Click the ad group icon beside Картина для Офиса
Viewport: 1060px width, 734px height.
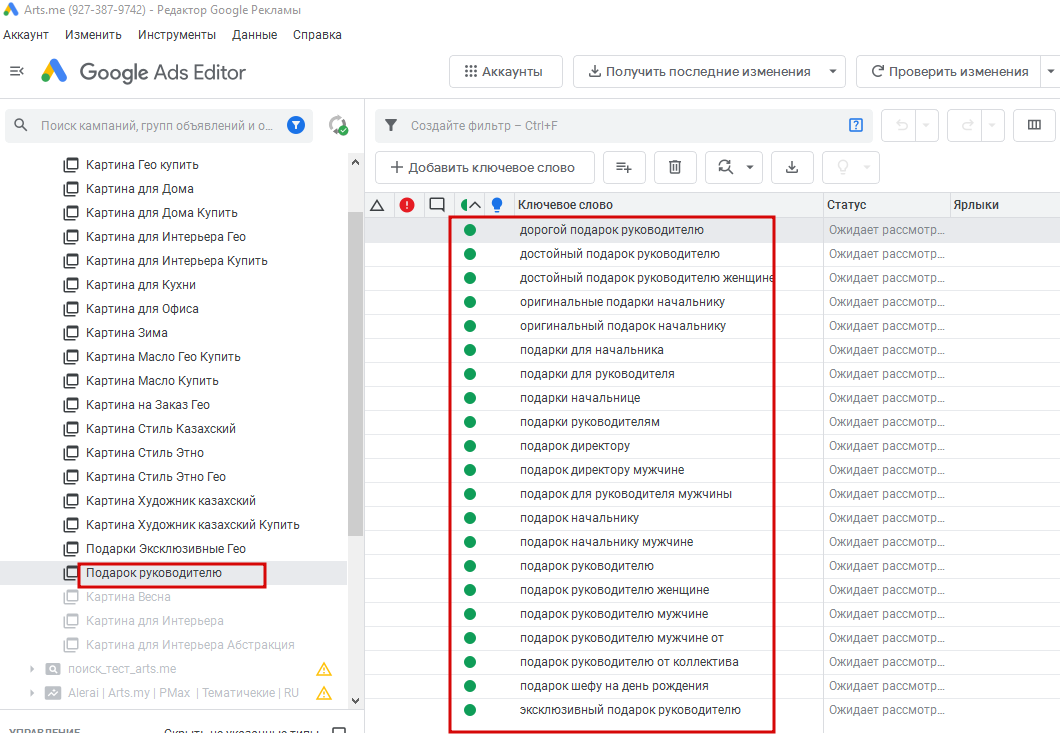(71, 309)
